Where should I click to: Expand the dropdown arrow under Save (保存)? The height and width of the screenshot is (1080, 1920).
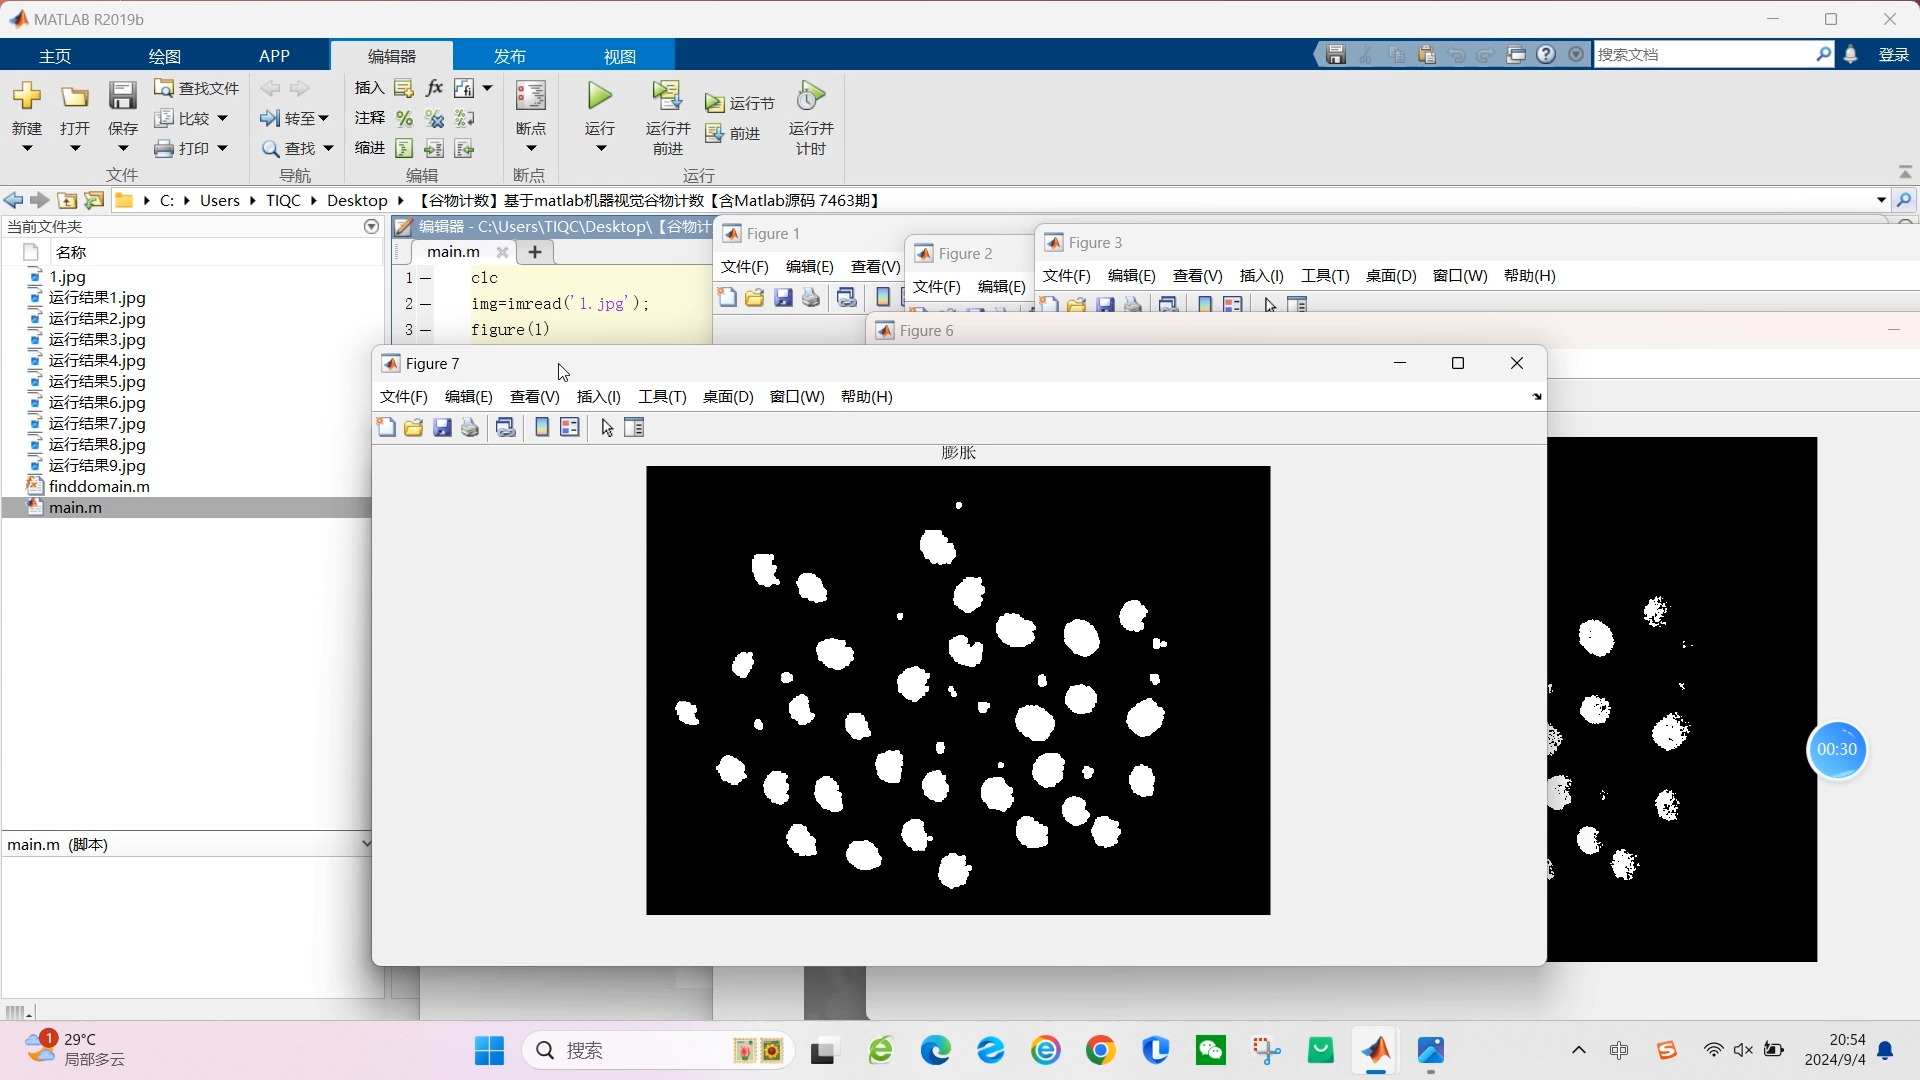point(123,149)
